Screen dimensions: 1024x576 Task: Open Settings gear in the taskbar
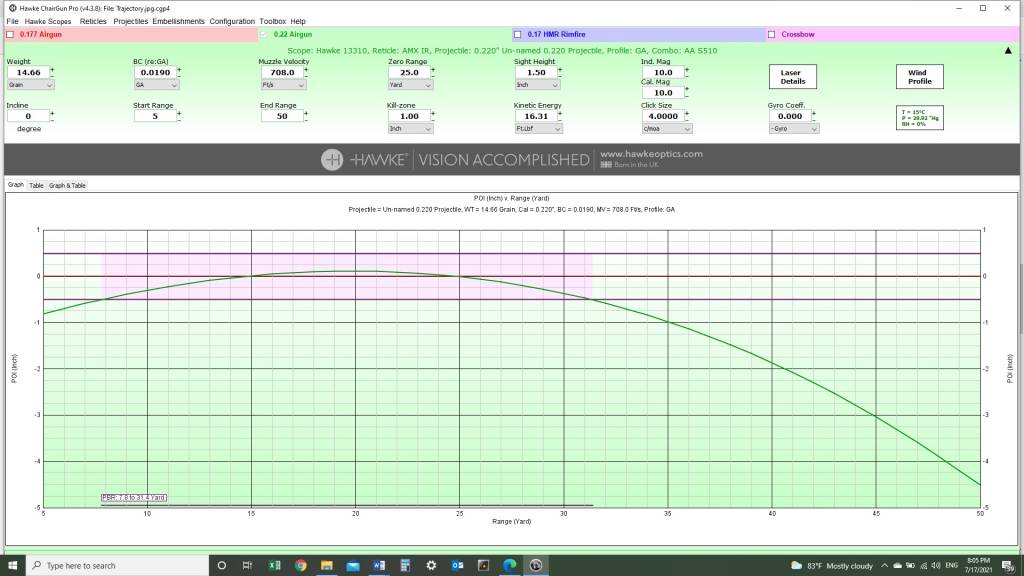point(431,566)
